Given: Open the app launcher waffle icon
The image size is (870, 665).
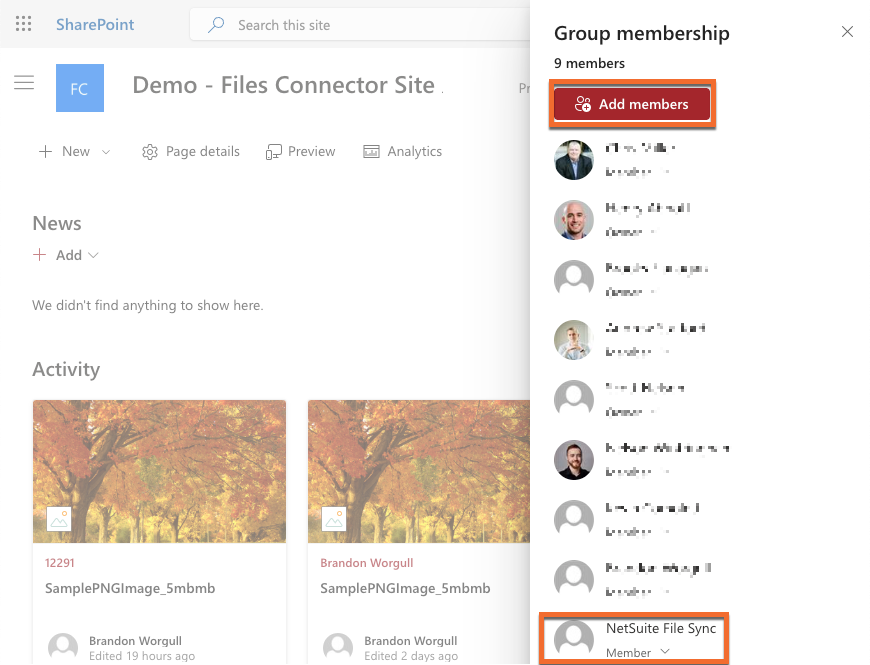Looking at the screenshot, I should pyautogui.click(x=24, y=25).
